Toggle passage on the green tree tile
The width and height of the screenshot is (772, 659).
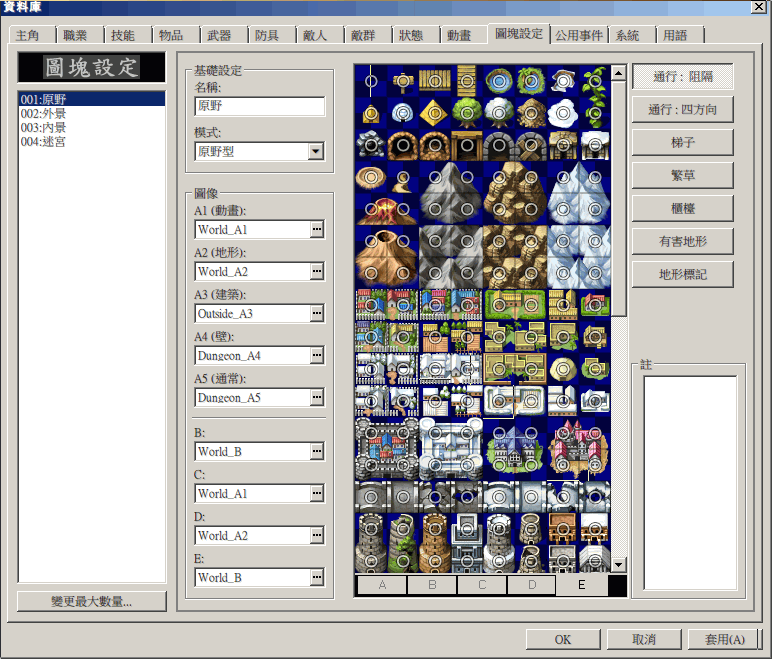[x=467, y=113]
